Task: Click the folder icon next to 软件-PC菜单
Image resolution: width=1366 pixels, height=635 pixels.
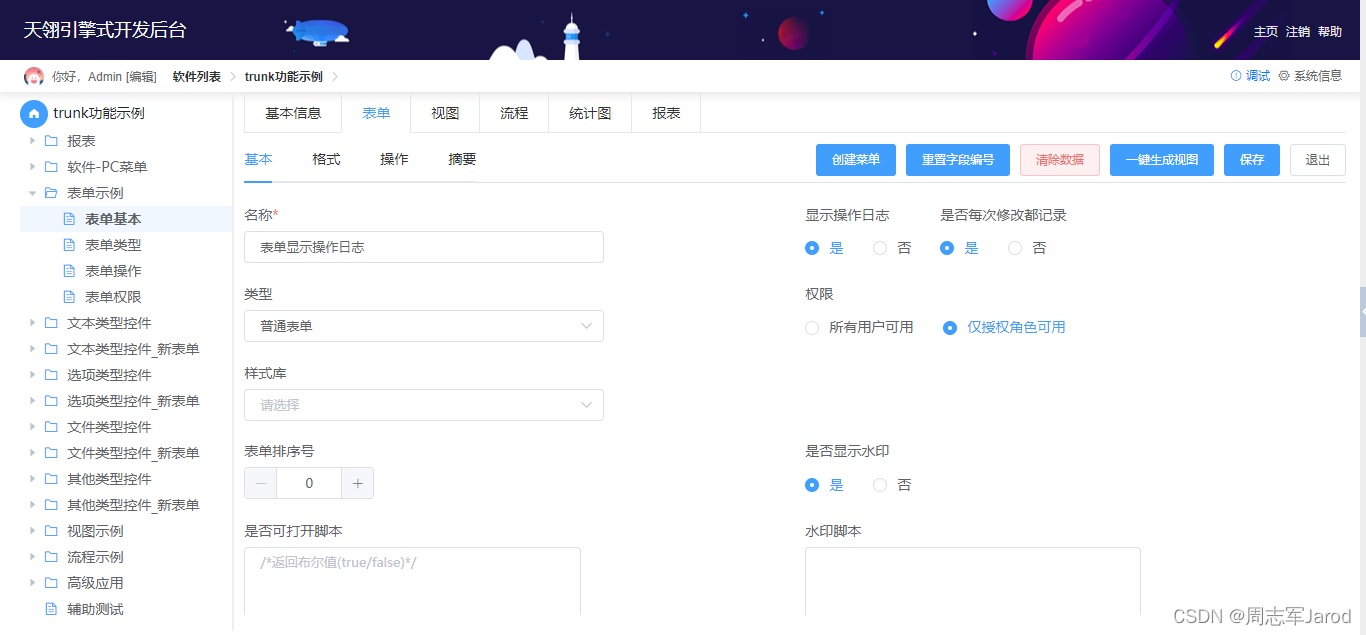Action: [x=51, y=167]
